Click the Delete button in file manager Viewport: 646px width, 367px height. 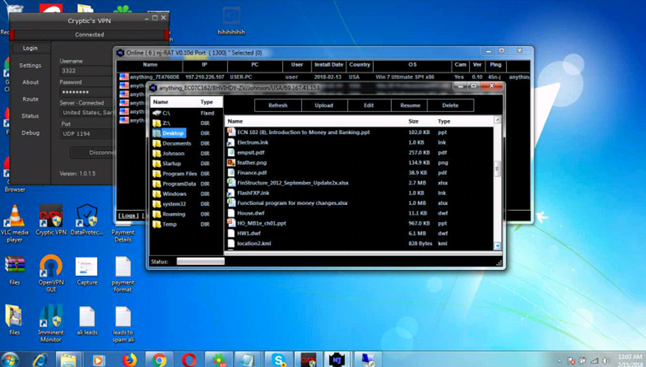coord(450,105)
